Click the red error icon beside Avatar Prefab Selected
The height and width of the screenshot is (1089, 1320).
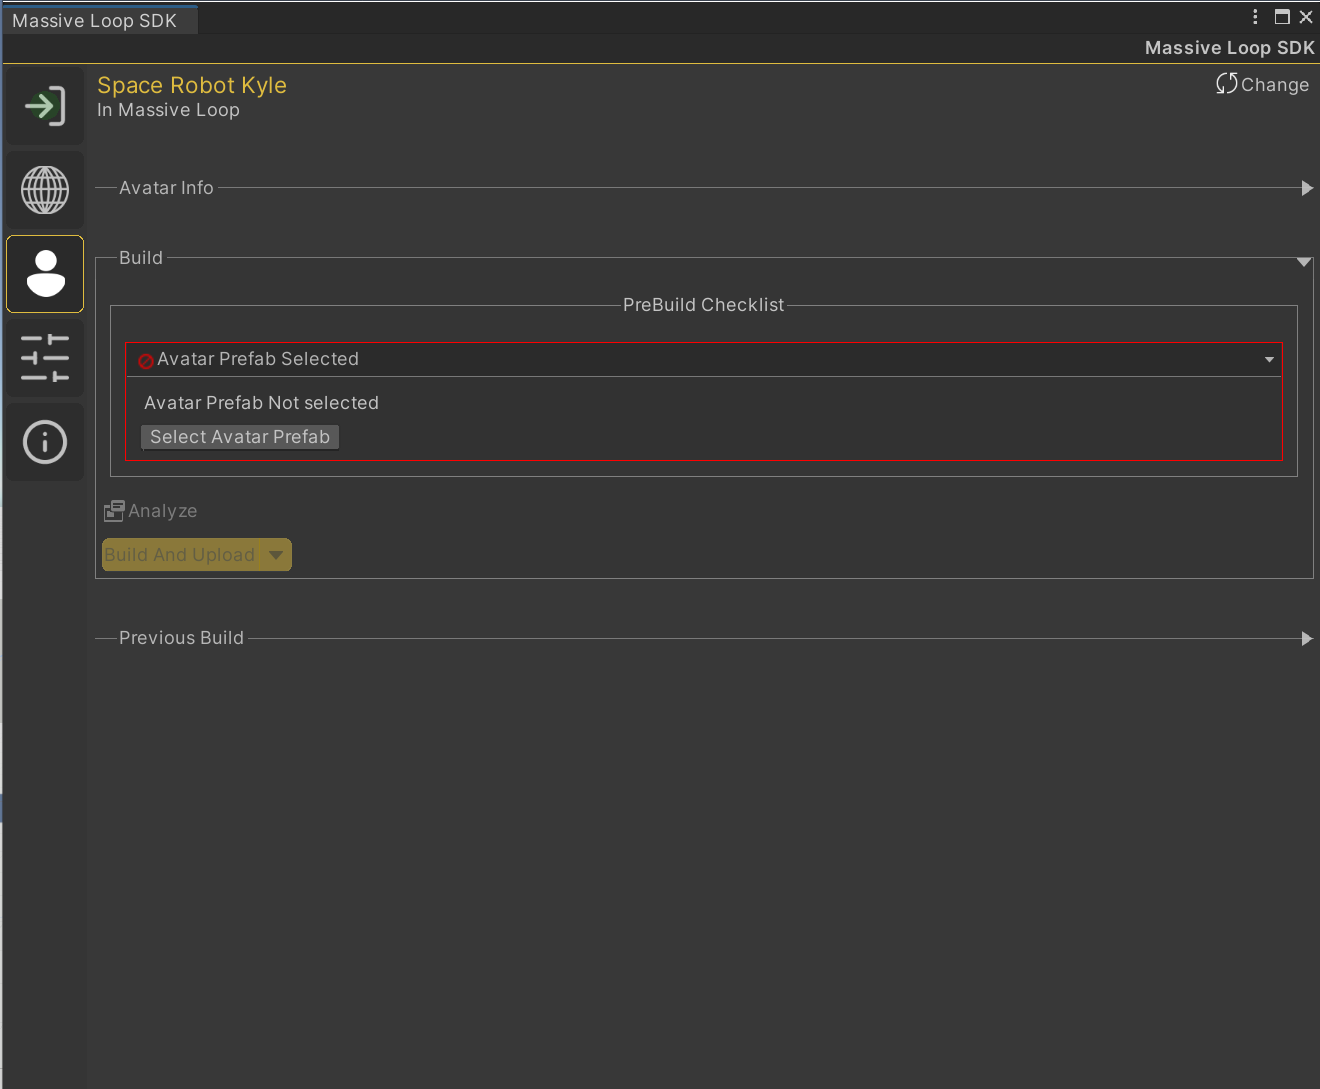coord(146,361)
